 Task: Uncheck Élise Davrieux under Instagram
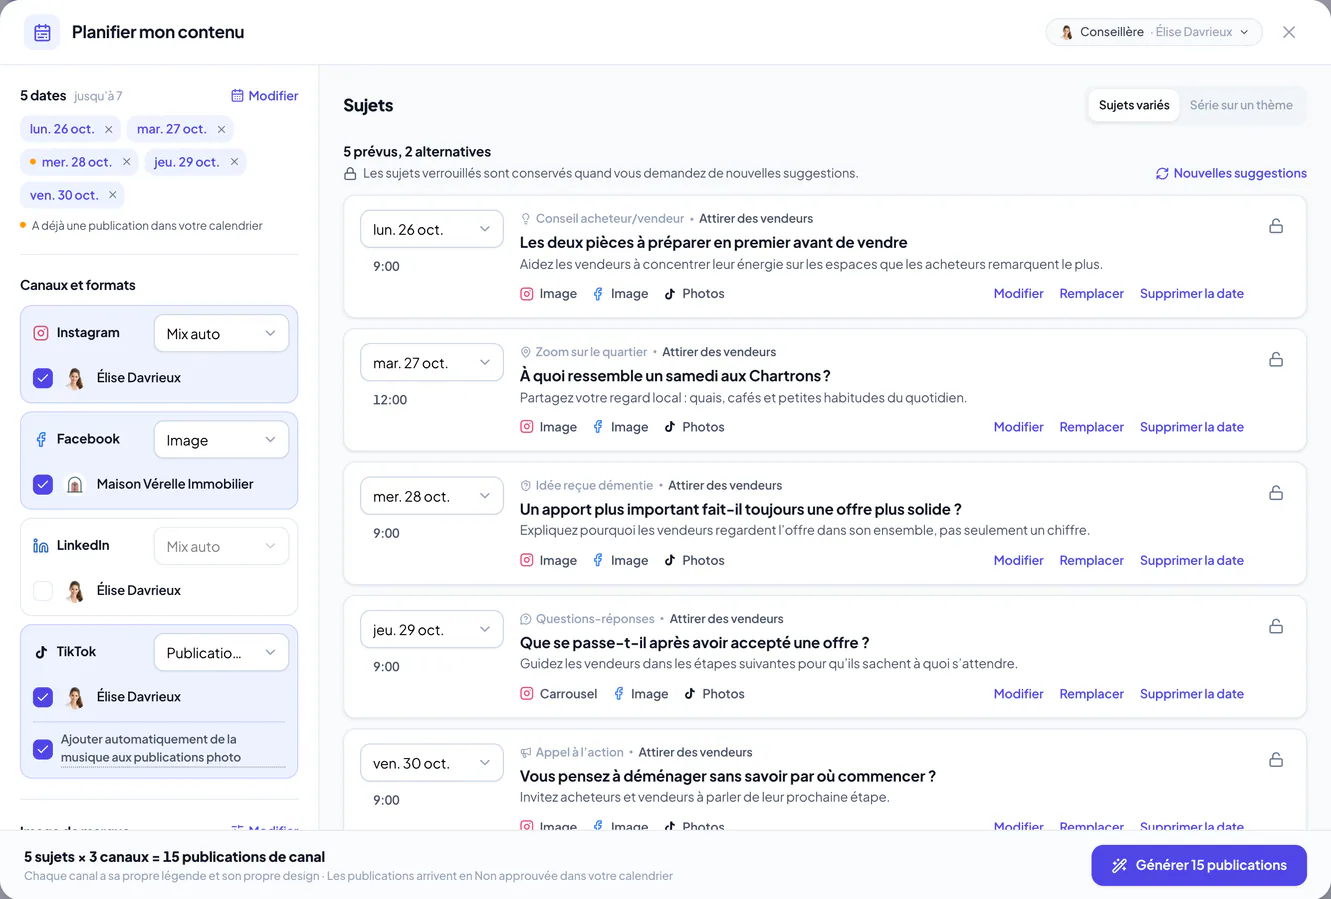point(43,378)
